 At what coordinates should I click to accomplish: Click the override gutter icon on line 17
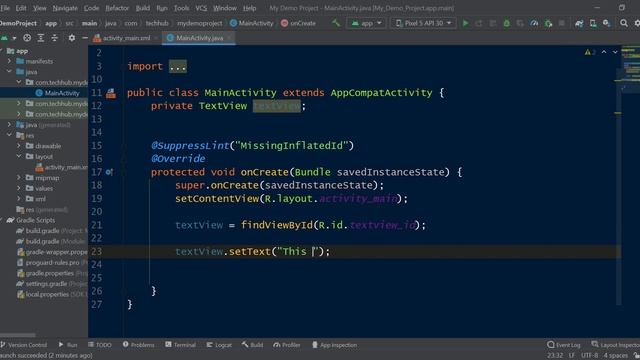coord(109,172)
